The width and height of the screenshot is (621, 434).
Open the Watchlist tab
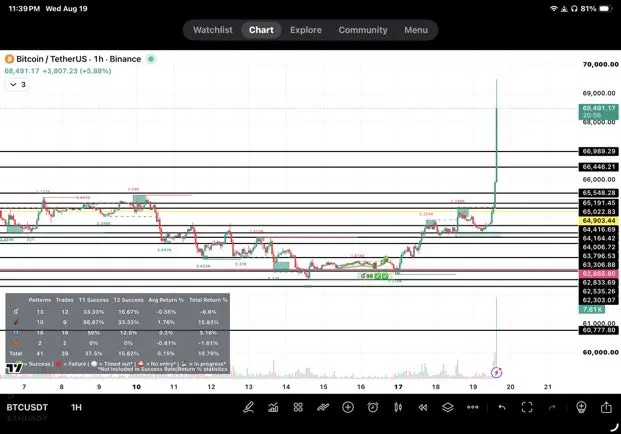[213, 30]
